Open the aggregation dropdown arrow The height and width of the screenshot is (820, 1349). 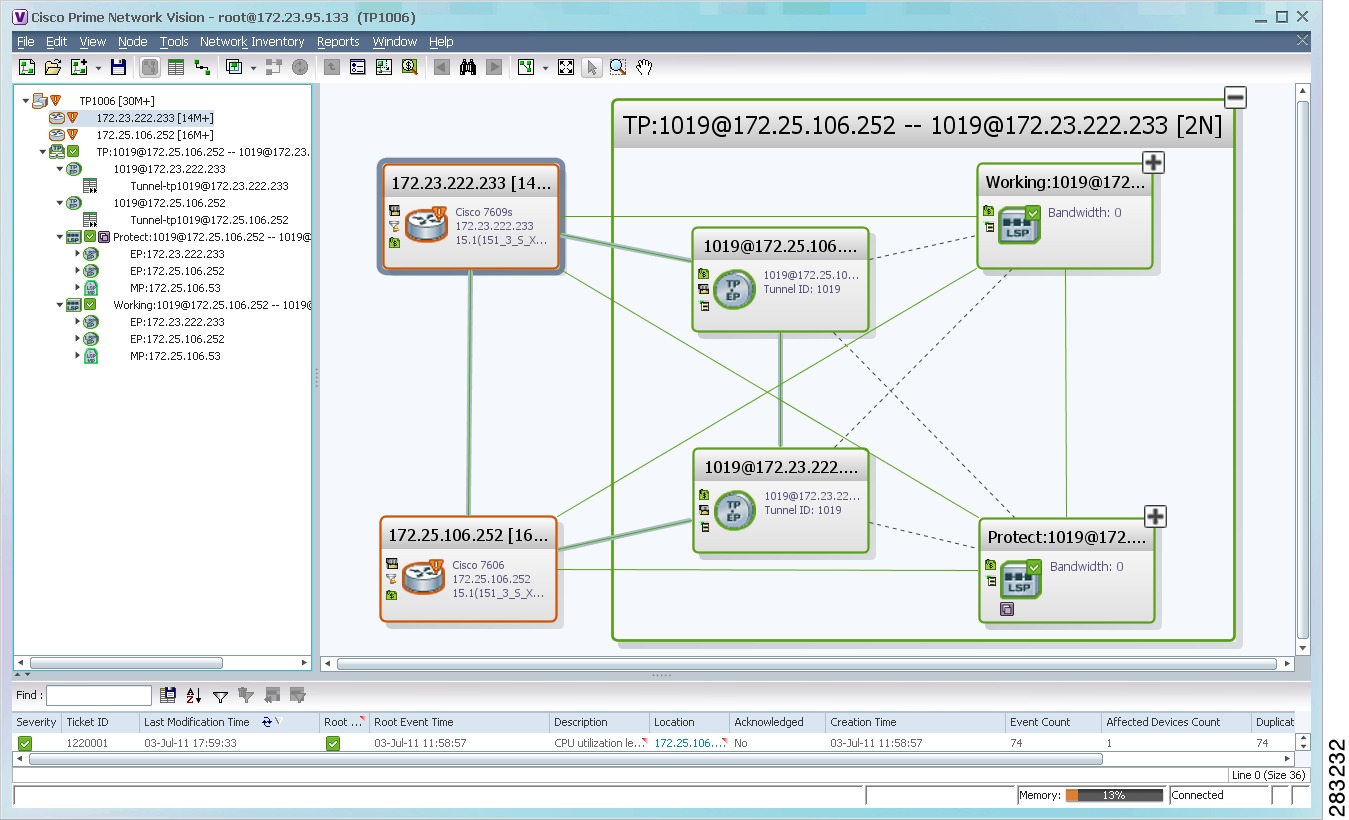(253, 68)
